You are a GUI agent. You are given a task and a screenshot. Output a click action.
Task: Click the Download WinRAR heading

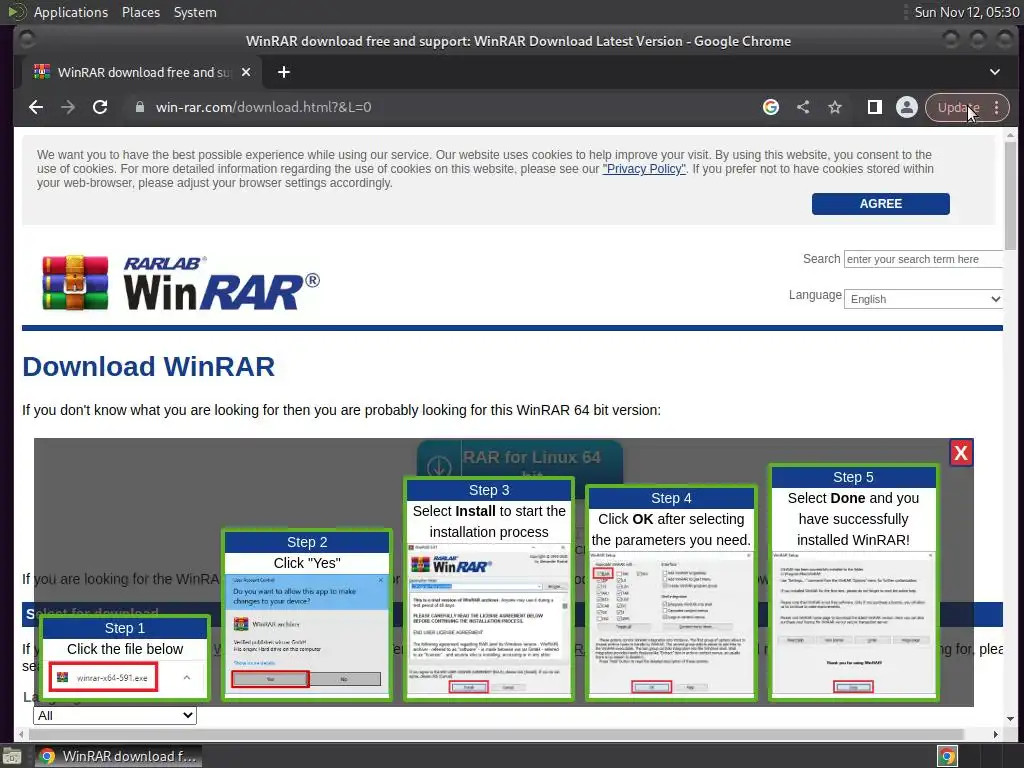149,366
